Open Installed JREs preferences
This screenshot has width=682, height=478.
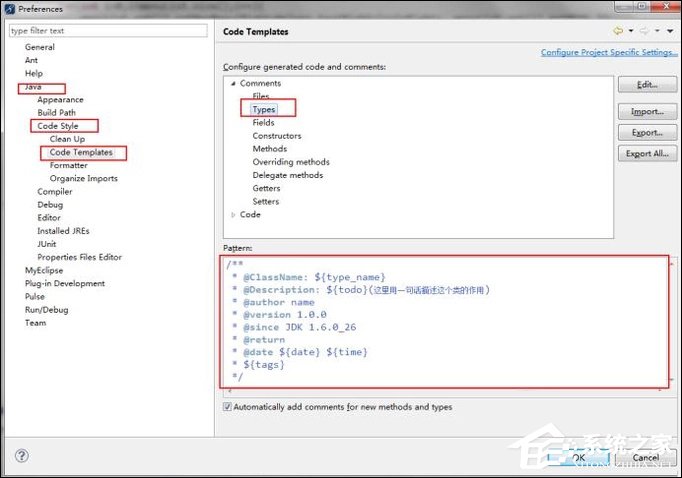click(63, 231)
